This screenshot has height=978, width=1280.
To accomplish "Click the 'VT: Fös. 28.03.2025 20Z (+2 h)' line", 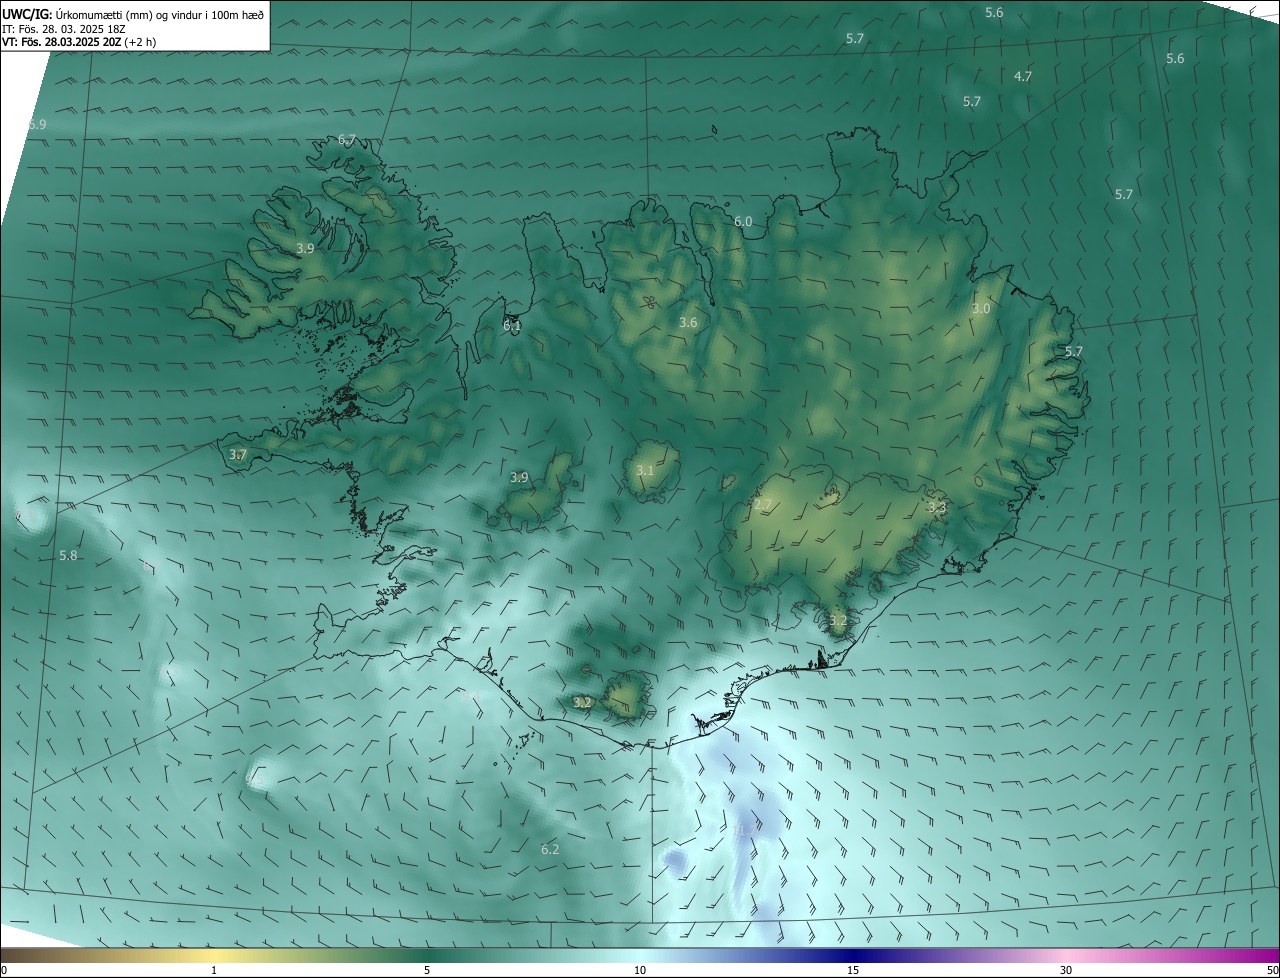I will point(79,42).
